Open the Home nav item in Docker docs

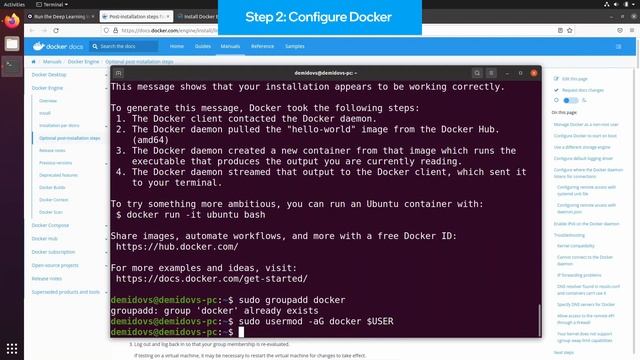(177, 46)
